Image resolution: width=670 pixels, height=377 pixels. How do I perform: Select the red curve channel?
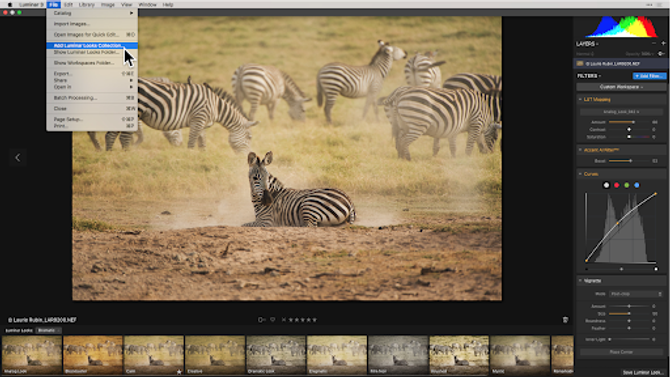pos(617,185)
